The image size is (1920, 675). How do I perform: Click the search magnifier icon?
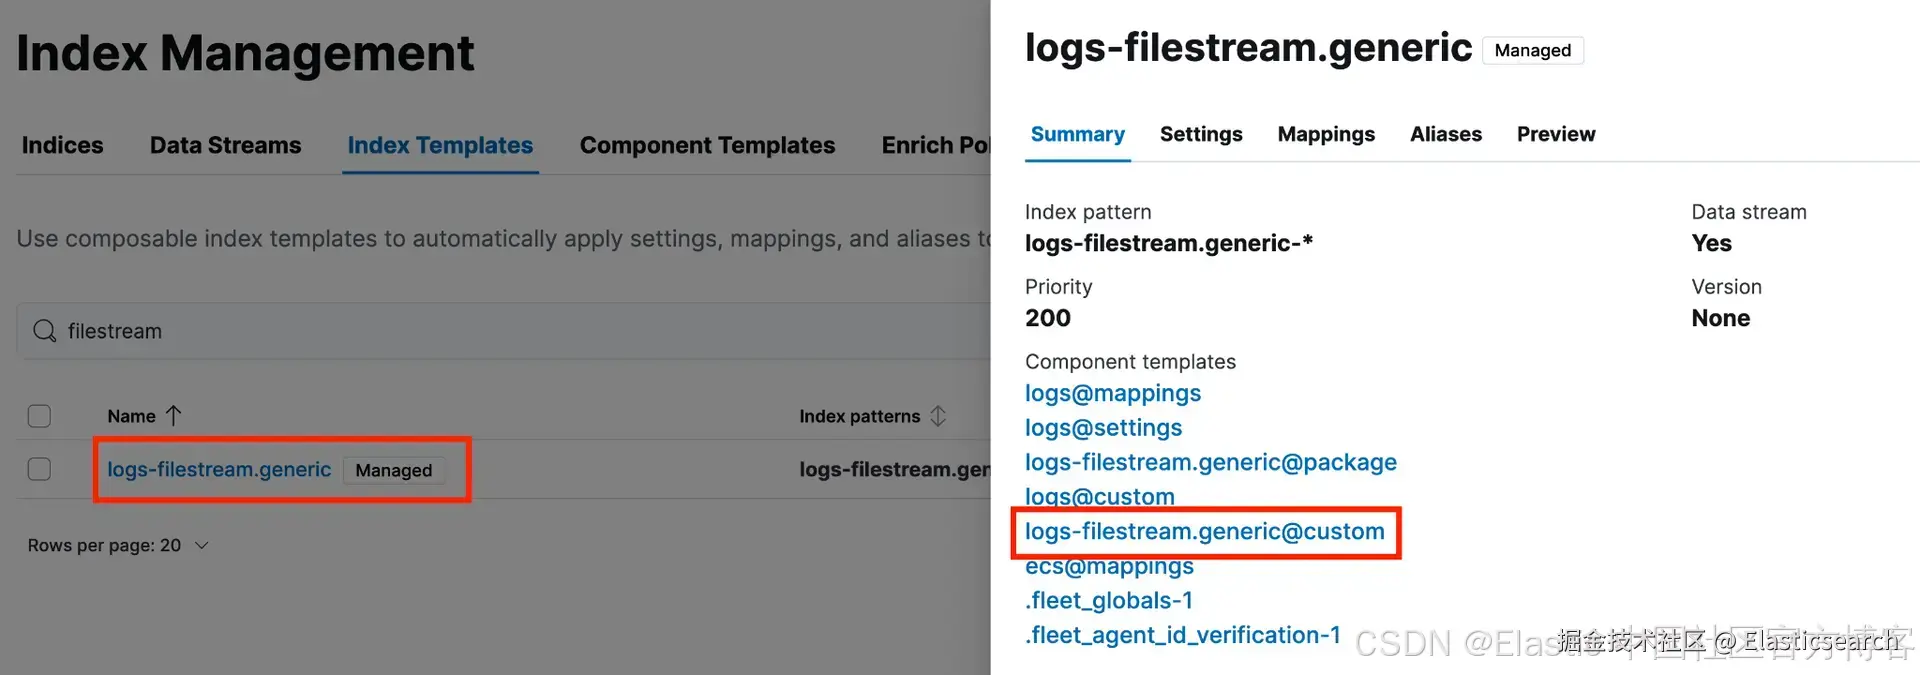(44, 331)
